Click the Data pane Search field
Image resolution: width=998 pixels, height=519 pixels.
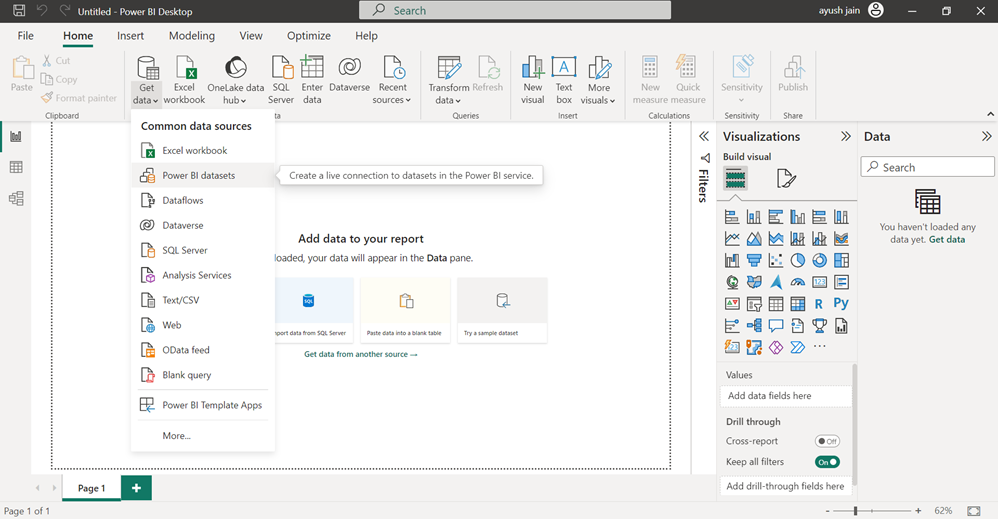click(927, 167)
